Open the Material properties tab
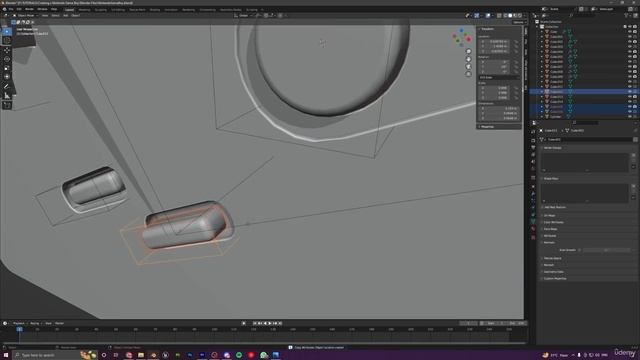The width and height of the screenshot is (640, 360). tap(533, 229)
